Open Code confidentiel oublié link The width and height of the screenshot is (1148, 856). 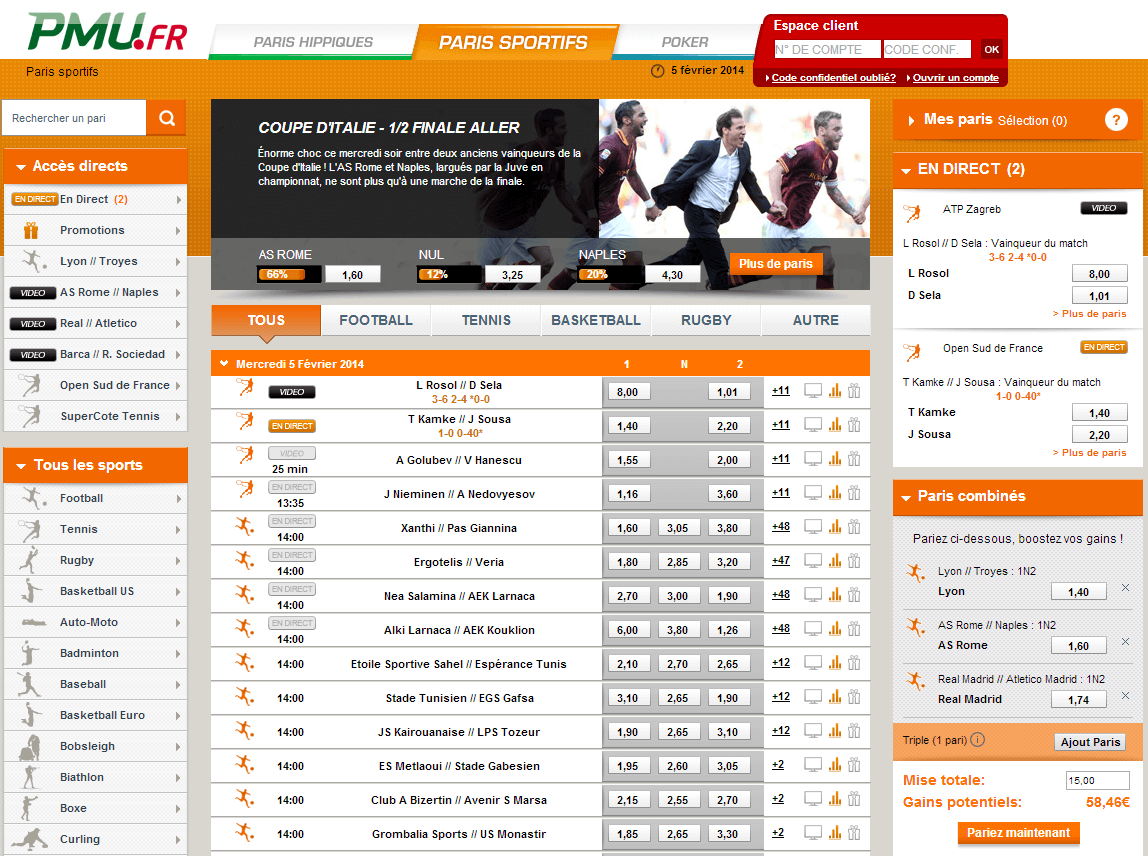point(833,78)
